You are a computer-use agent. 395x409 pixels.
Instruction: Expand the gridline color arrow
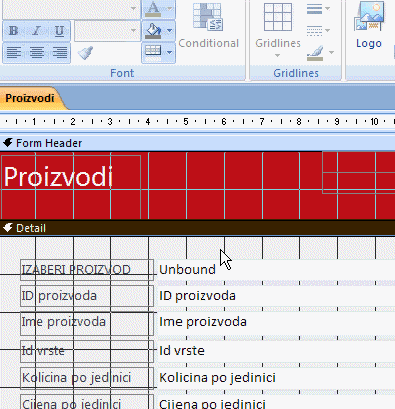coord(331,52)
